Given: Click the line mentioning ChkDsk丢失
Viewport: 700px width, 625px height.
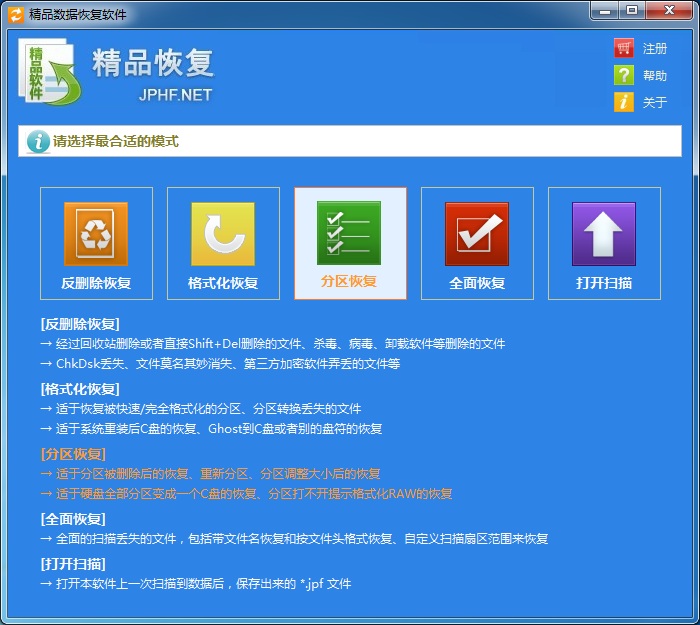Looking at the screenshot, I should (220, 364).
